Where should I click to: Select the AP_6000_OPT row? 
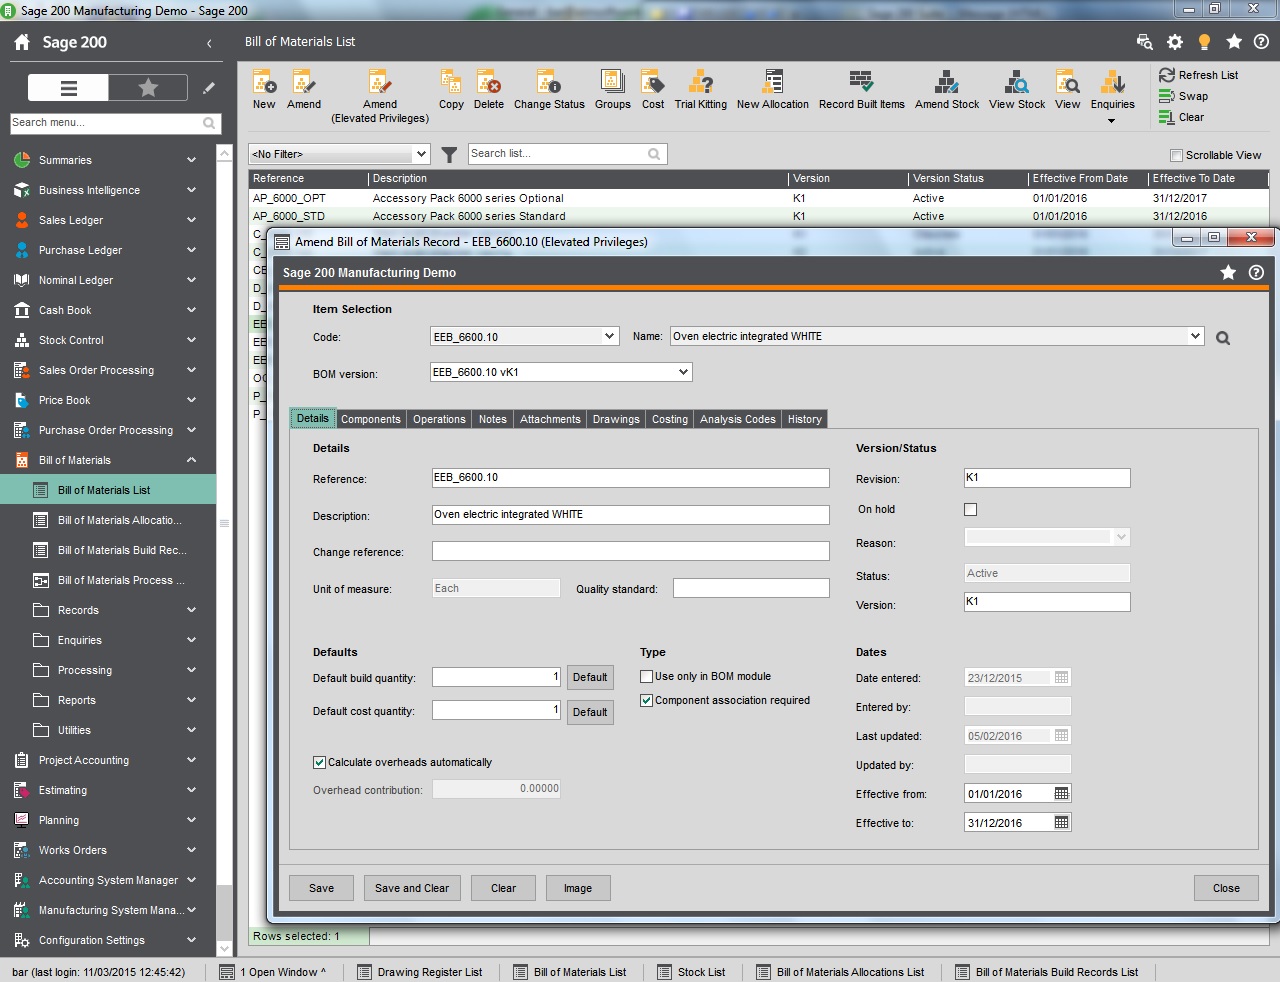[x=758, y=198]
